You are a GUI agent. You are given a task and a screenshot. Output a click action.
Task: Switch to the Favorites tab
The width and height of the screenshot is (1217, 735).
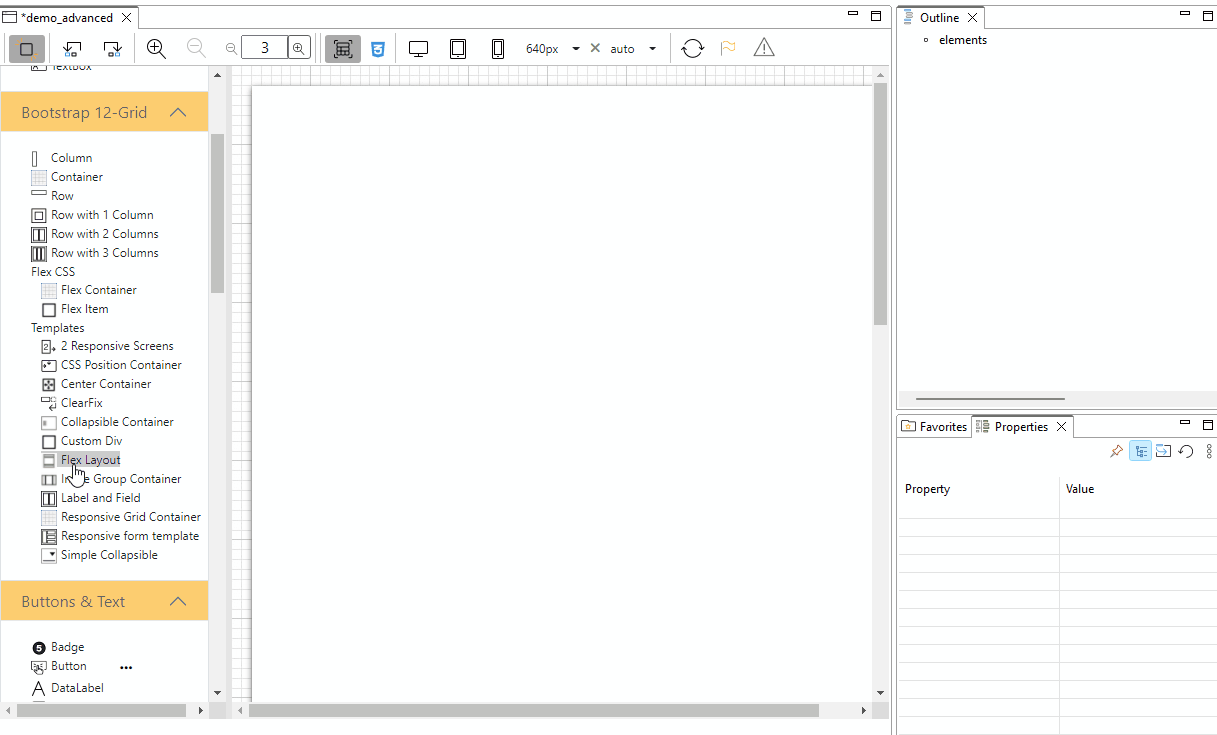[935, 427]
